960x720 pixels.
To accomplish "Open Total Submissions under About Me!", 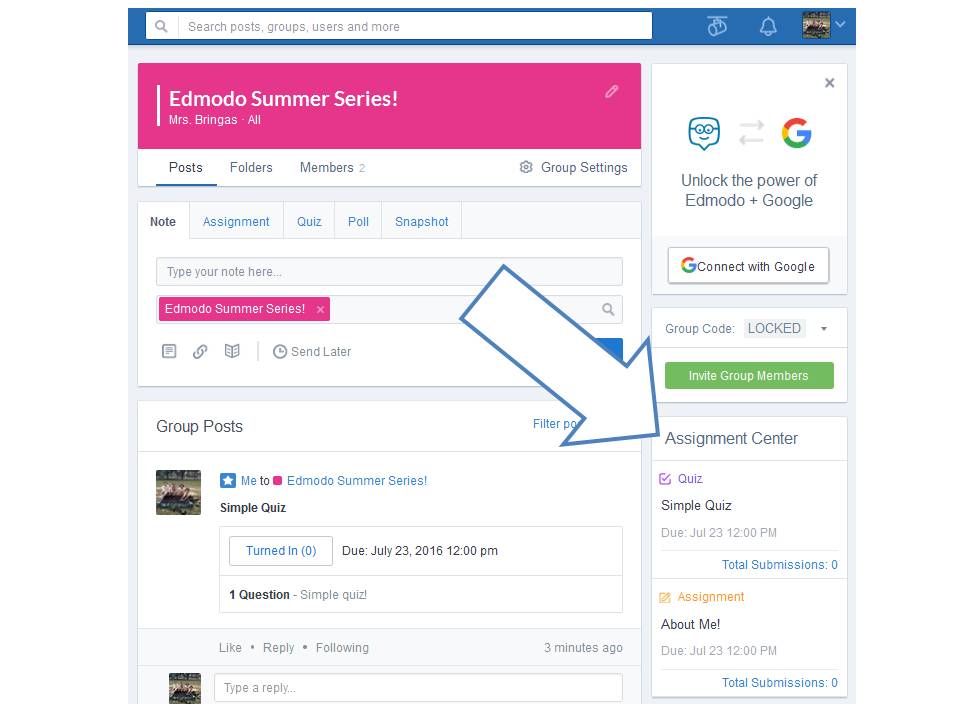I will click(x=779, y=683).
